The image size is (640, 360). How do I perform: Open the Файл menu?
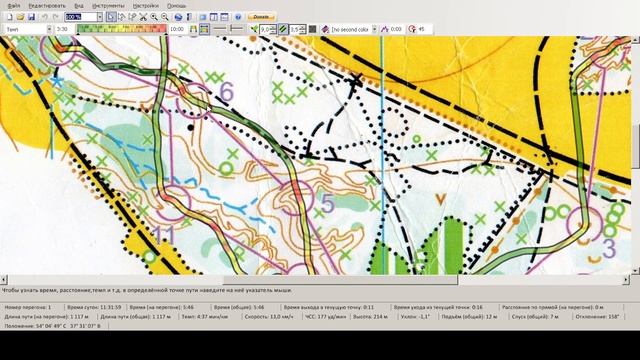[x=13, y=6]
